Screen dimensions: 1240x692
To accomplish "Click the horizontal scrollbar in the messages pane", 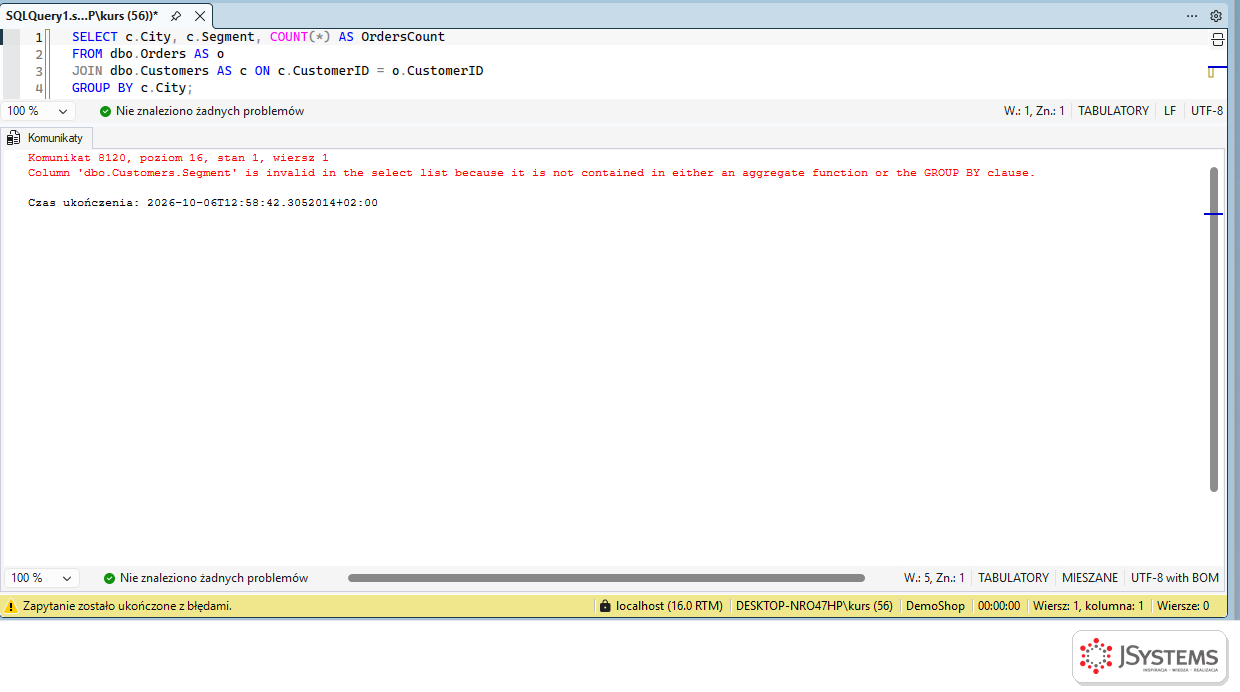I will (606, 578).
